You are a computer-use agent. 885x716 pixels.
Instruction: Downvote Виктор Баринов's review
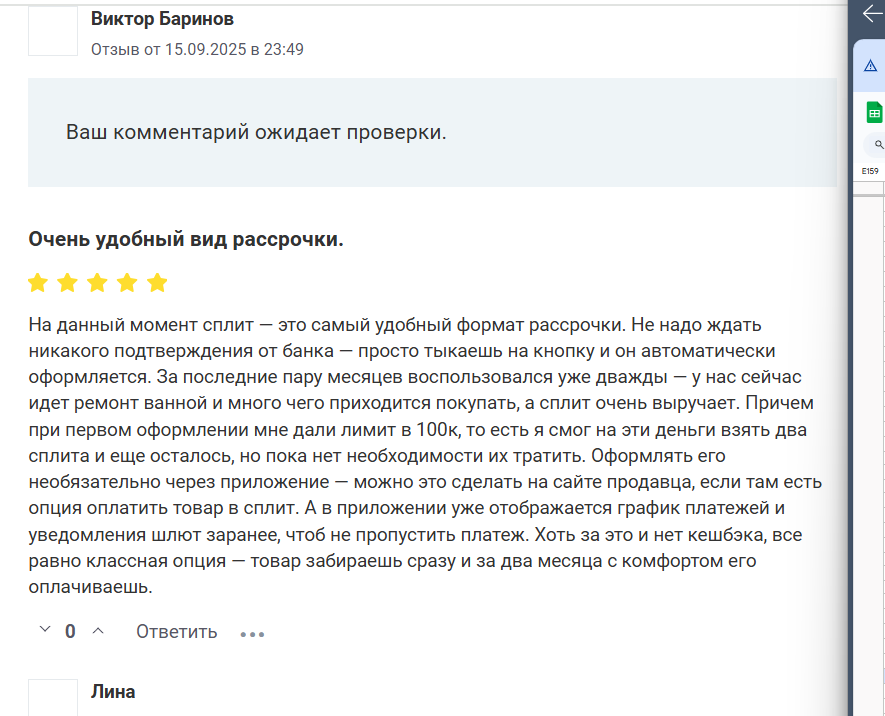(45, 629)
